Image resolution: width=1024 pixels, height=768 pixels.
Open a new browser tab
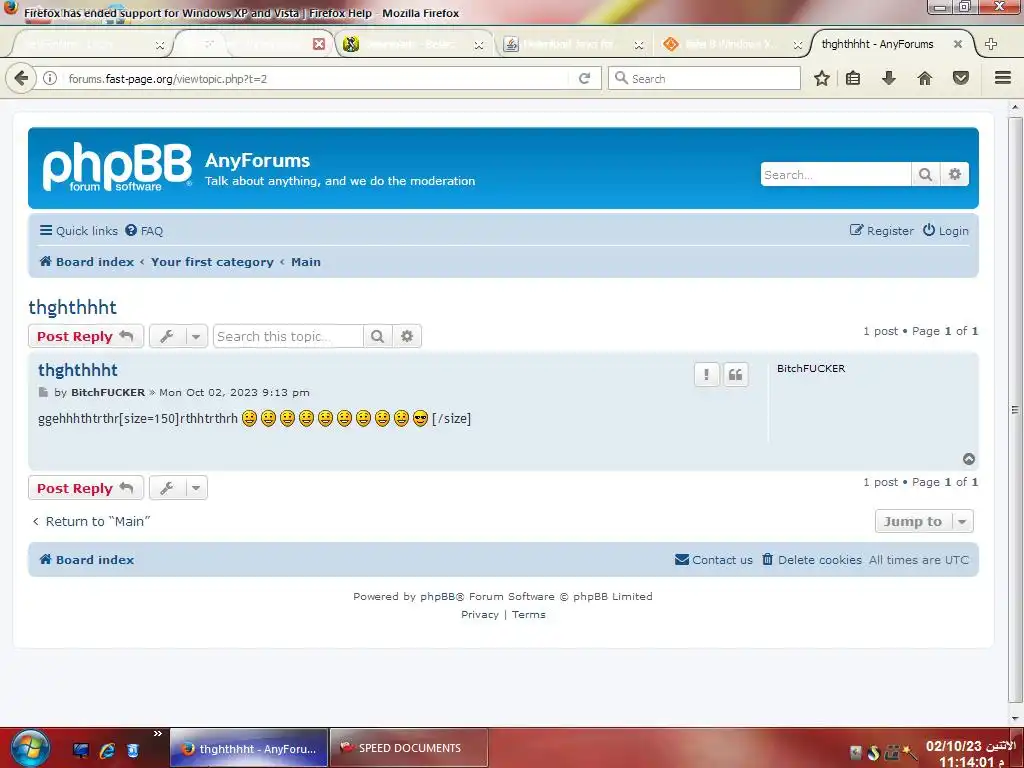[x=991, y=44]
